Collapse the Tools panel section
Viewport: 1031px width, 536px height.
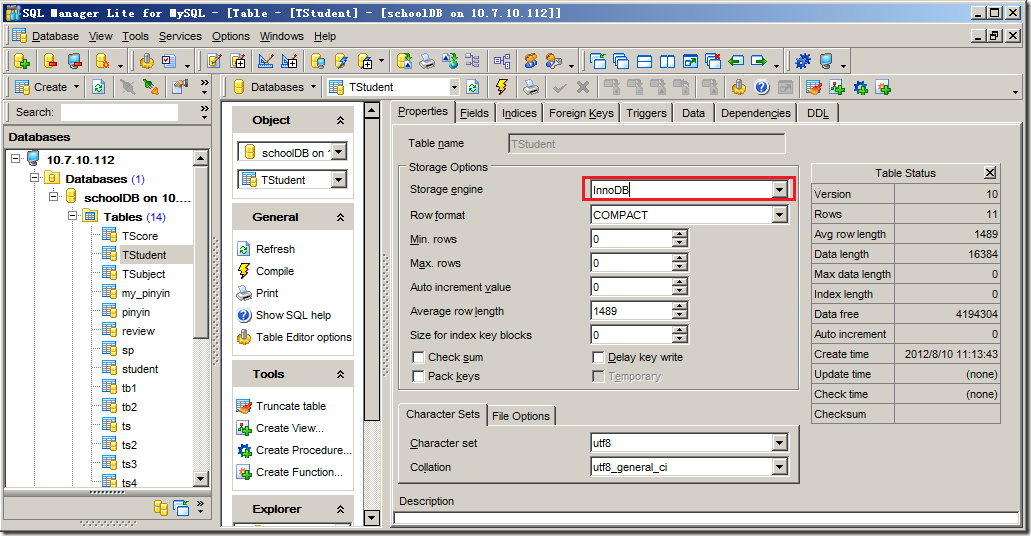click(341, 374)
